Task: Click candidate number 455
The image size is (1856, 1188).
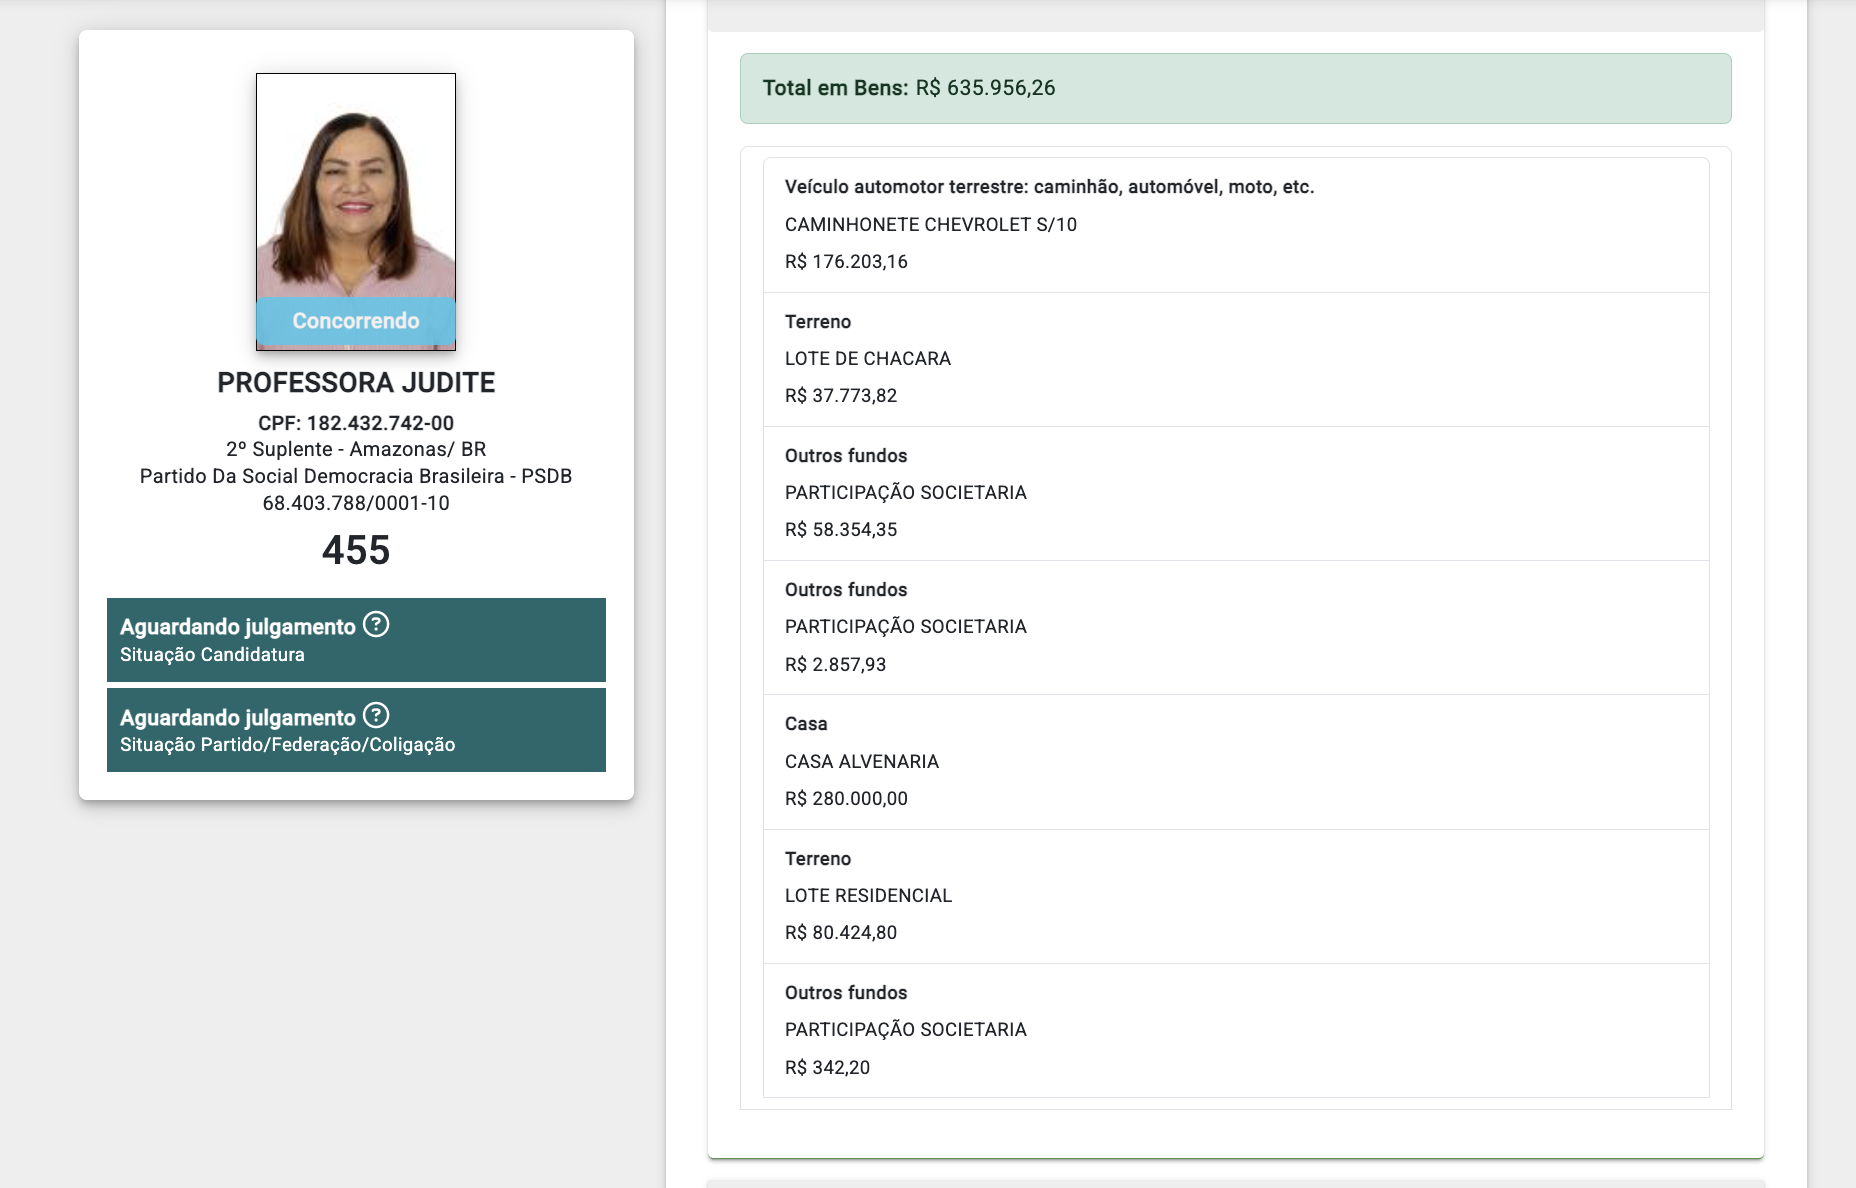Action: click(x=356, y=550)
